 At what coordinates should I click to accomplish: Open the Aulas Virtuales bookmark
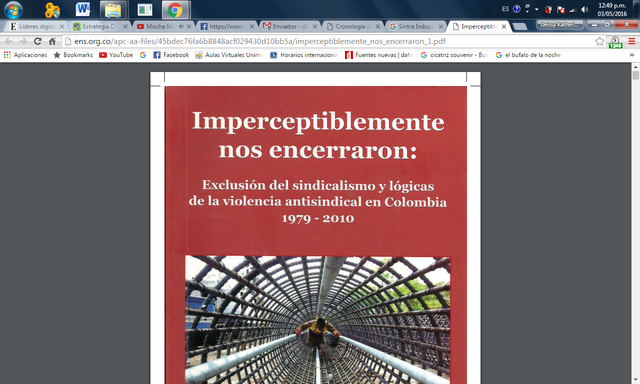[229, 55]
